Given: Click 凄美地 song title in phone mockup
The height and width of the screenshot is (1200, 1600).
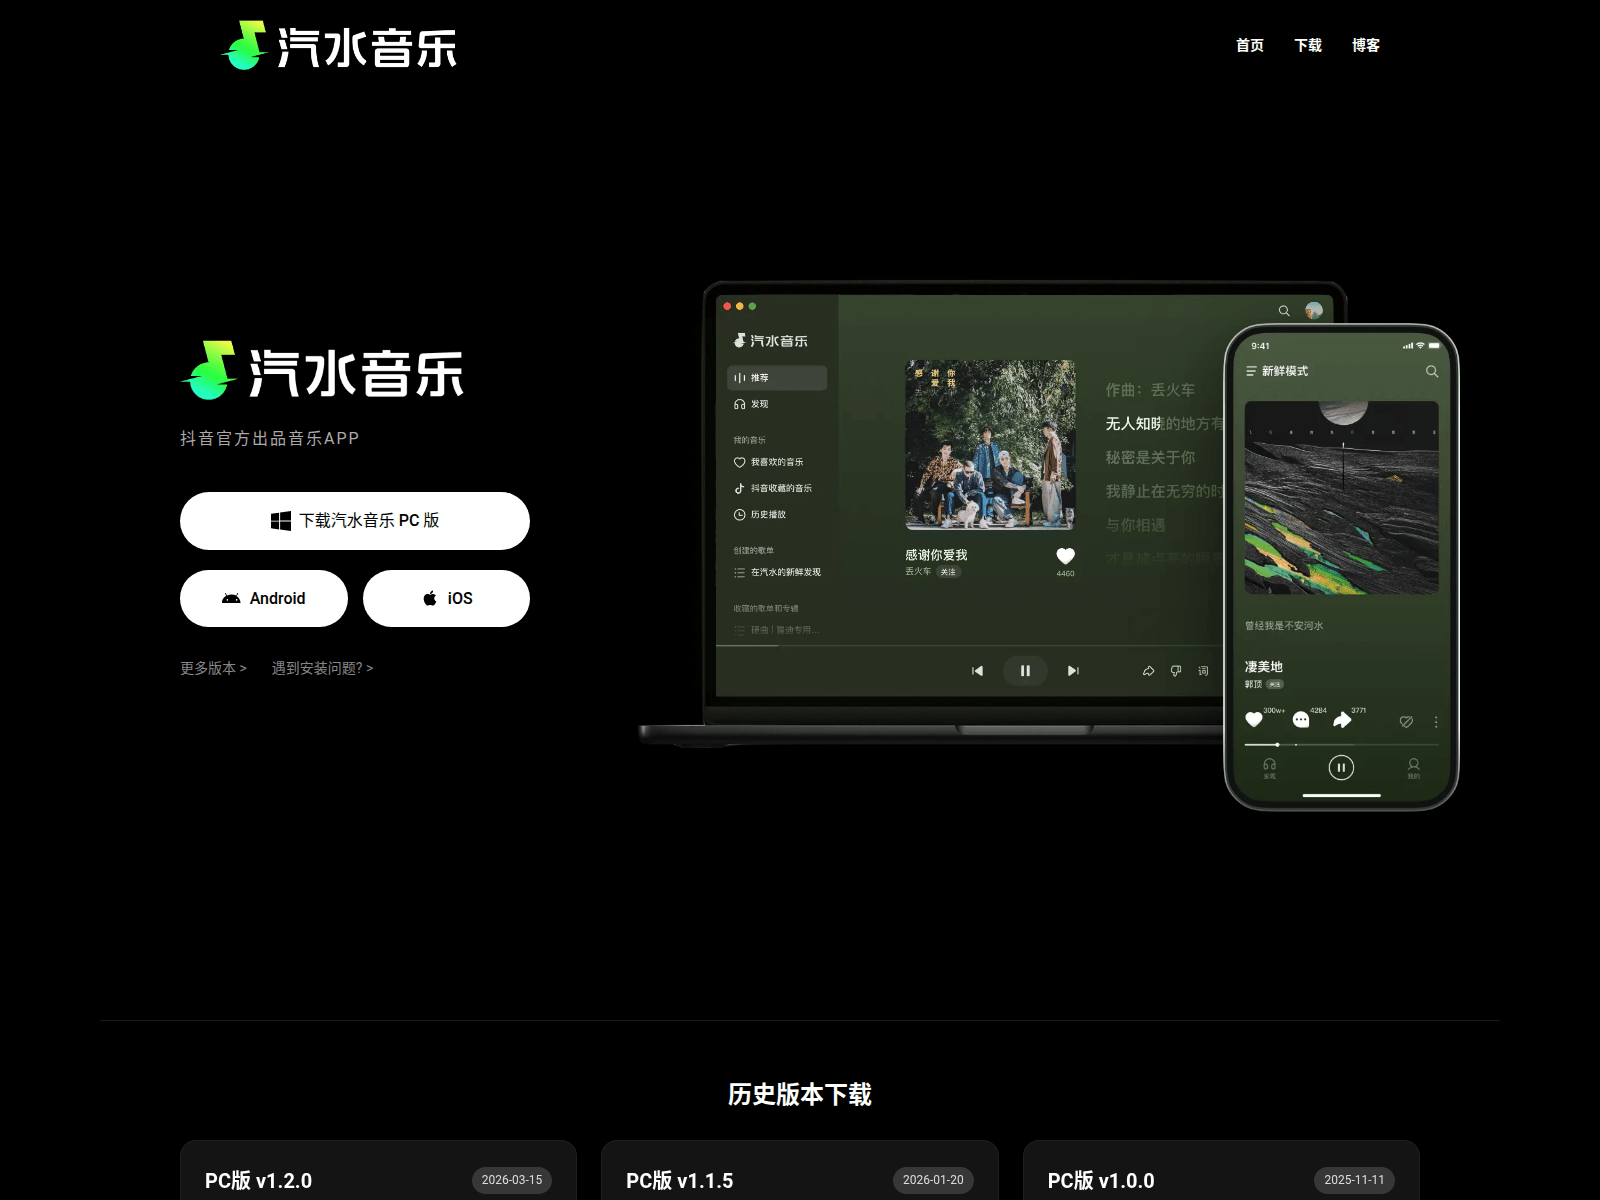Looking at the screenshot, I should pos(1263,667).
